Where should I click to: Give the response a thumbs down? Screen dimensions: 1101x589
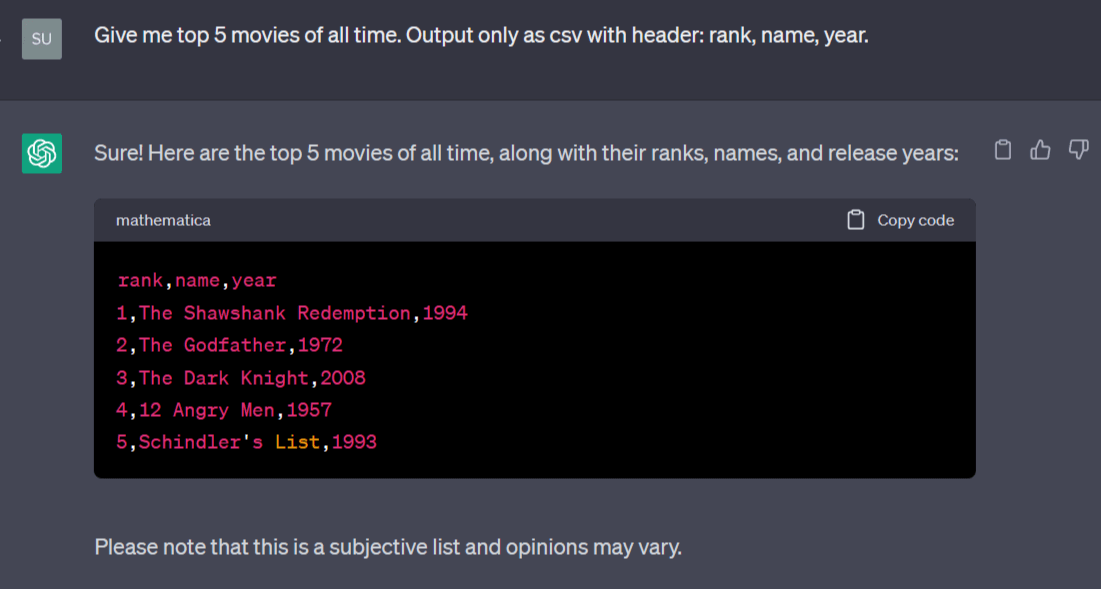1078,150
